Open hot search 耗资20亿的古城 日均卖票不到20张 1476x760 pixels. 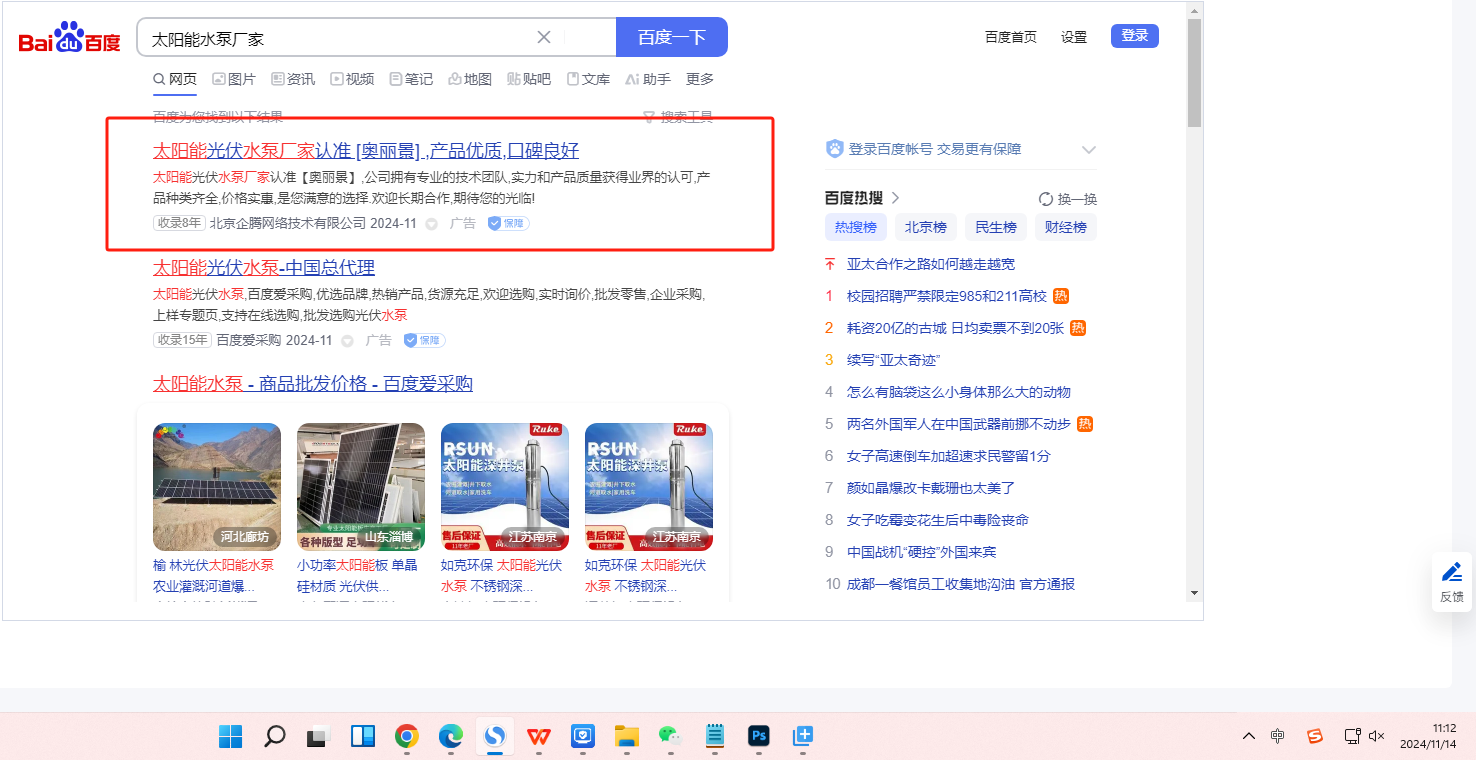tap(956, 328)
